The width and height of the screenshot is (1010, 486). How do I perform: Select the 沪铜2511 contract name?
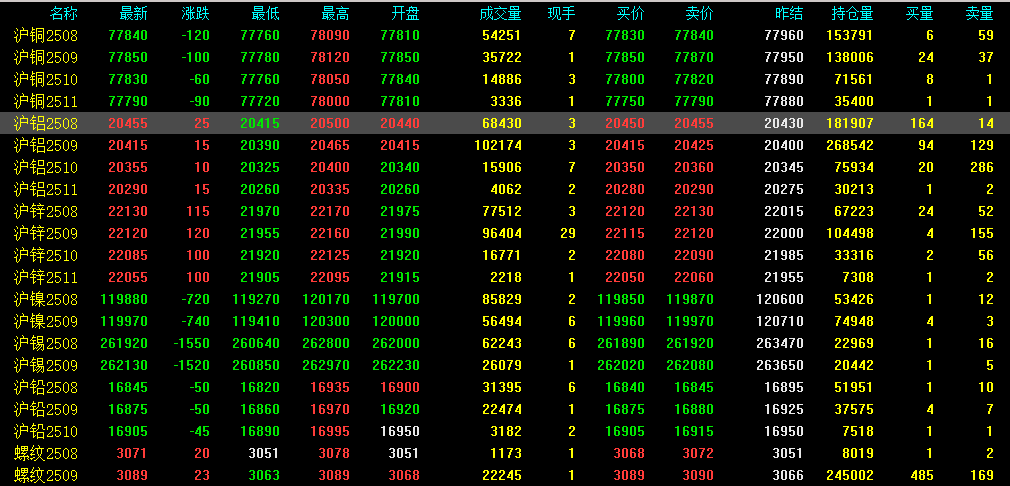click(46, 101)
